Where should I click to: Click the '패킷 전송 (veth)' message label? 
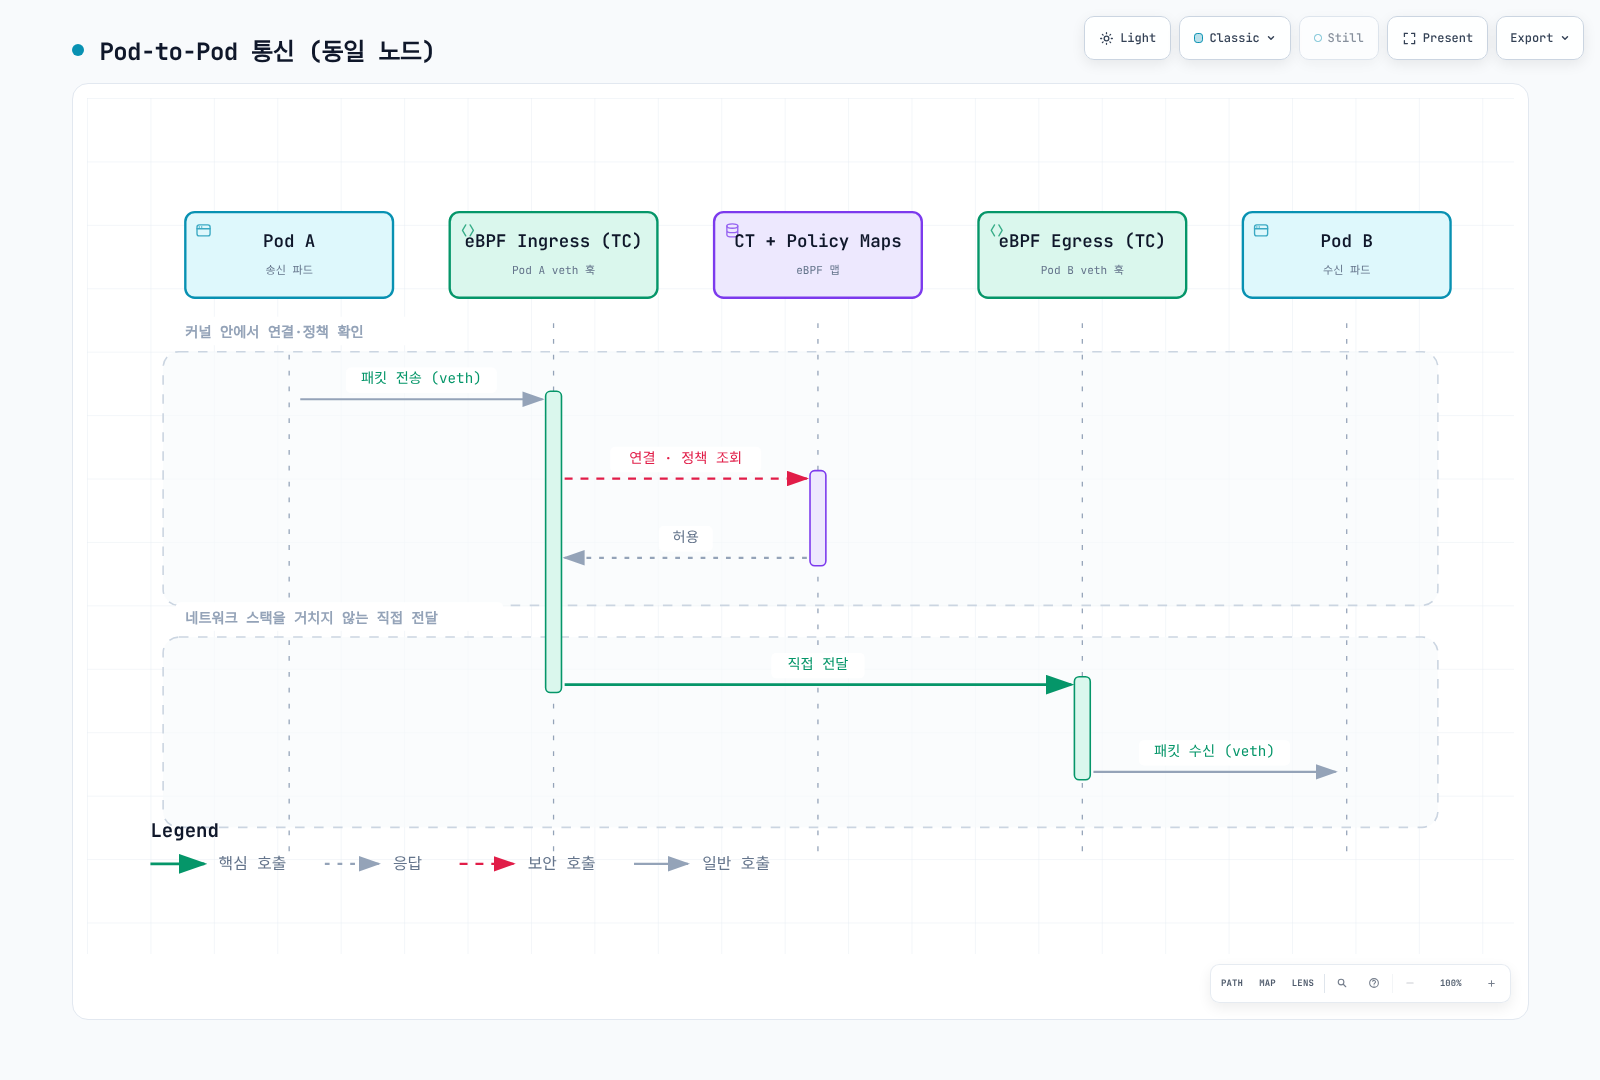pyautogui.click(x=421, y=378)
